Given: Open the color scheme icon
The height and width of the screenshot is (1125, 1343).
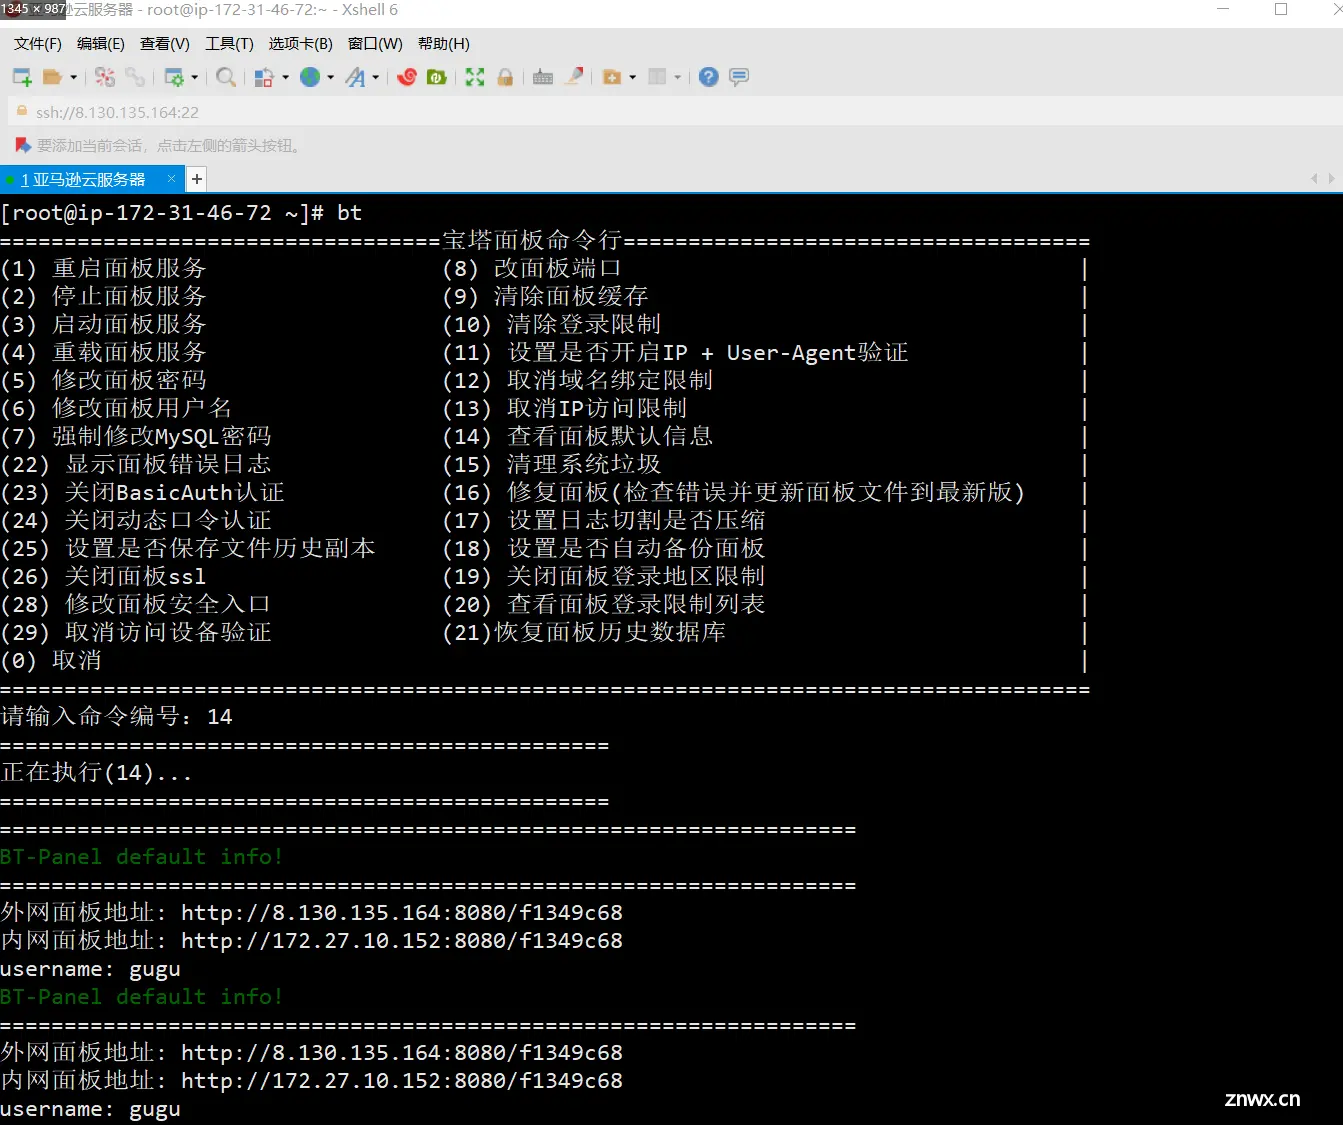Looking at the screenshot, I should pyautogui.click(x=264, y=77).
